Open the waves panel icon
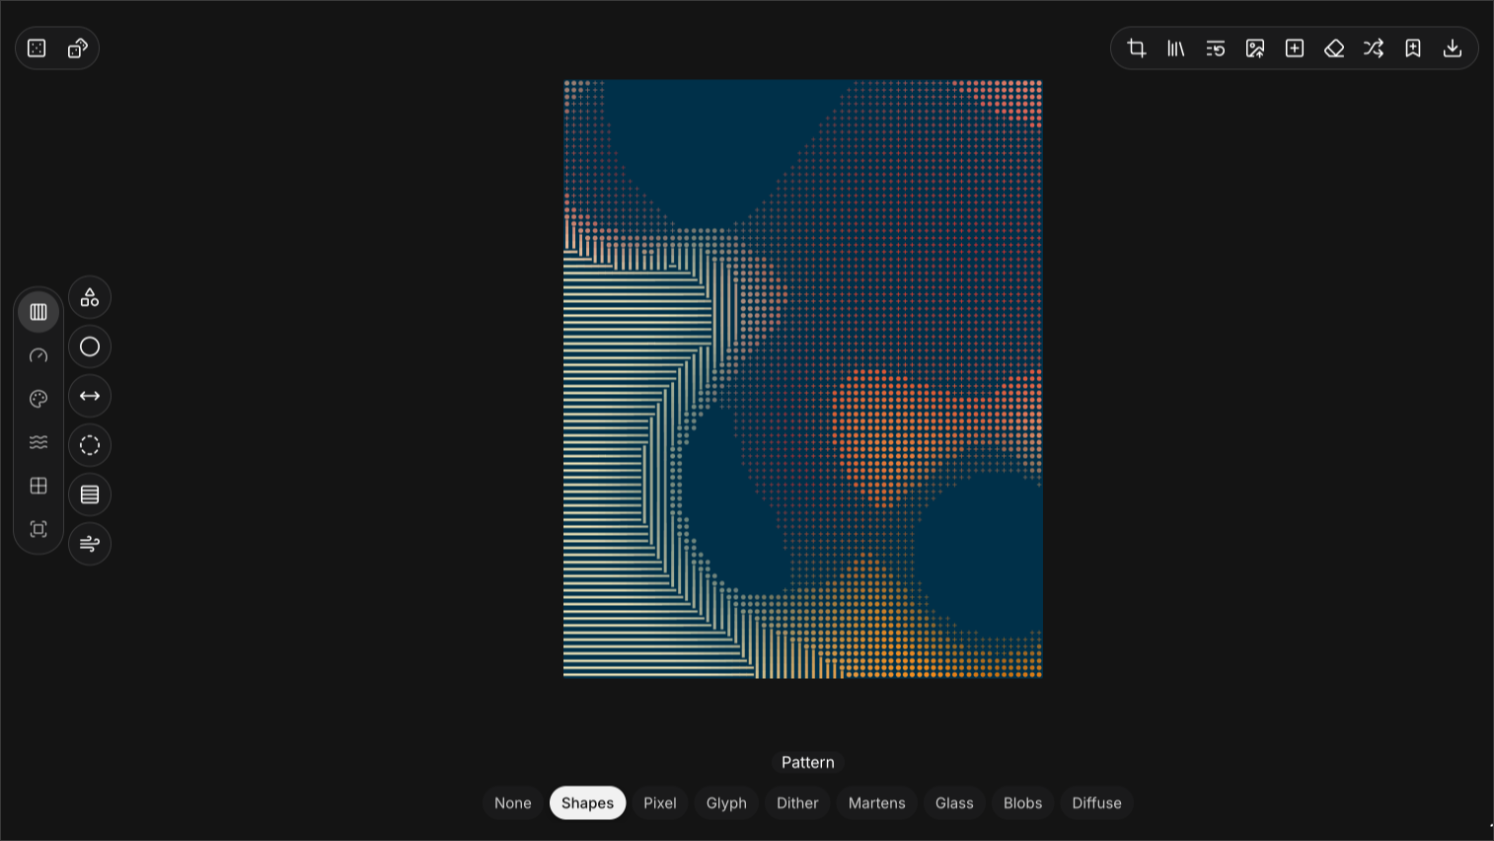Screen dimensions: 1494x841 coord(39,442)
